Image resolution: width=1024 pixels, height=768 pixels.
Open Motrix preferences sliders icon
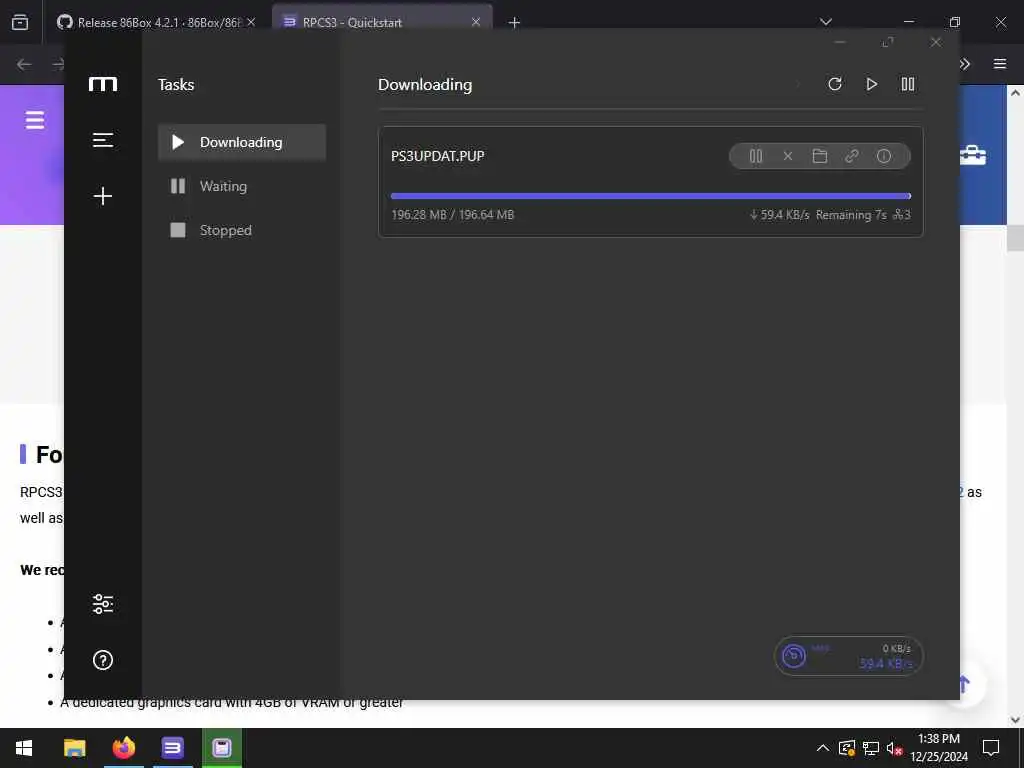click(x=103, y=604)
